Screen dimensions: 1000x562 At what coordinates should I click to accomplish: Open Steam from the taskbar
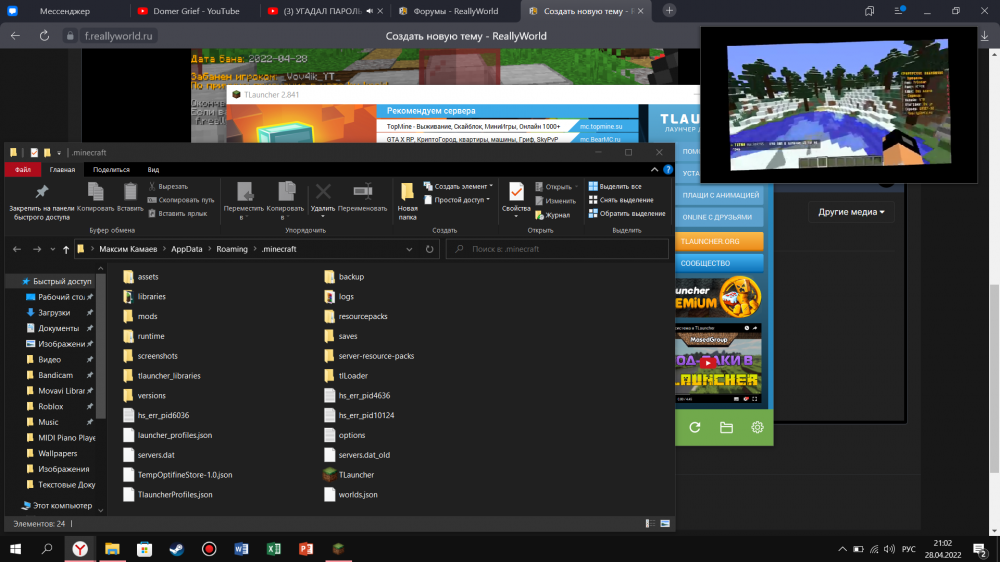[x=177, y=549]
